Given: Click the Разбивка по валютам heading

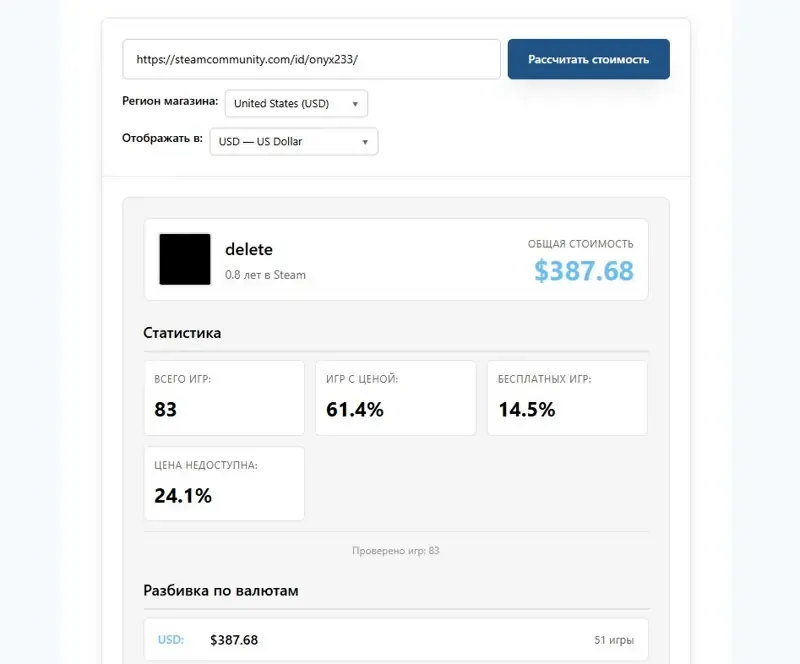Looking at the screenshot, I should (x=221, y=591).
